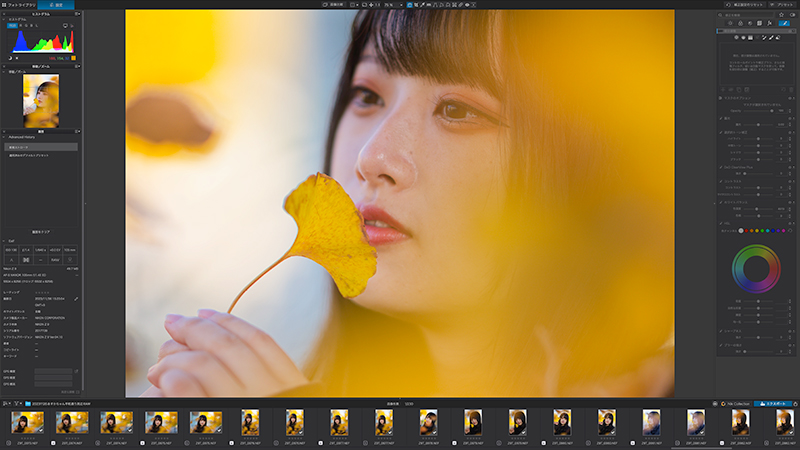Open the Photo Library tab
800x450 pixels.
[18, 5]
